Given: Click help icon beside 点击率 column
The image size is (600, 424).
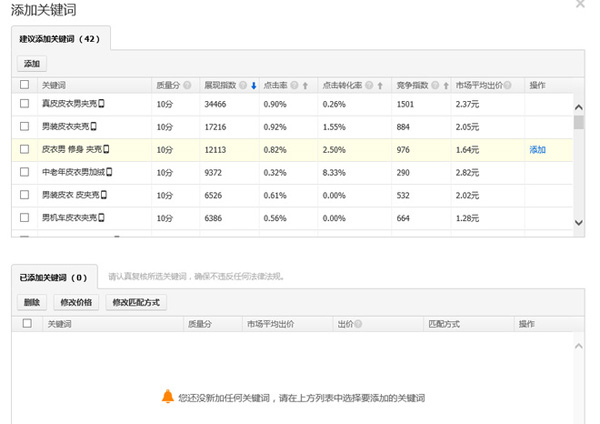Looking at the screenshot, I should click(x=293, y=86).
